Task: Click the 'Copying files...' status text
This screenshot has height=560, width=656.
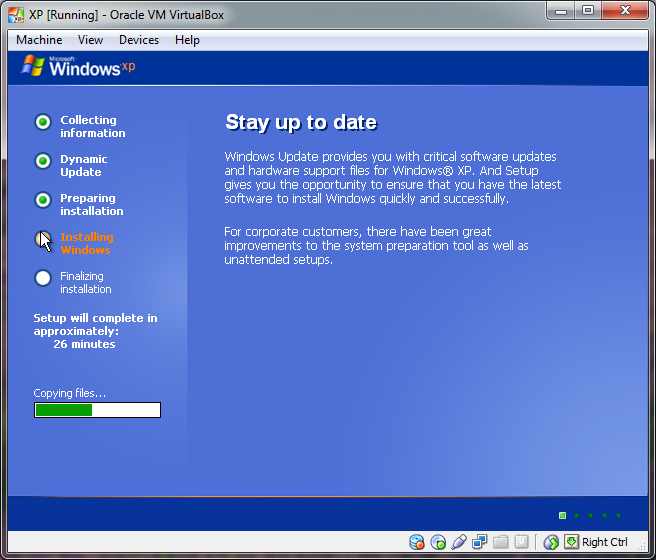Action: pyautogui.click(x=69, y=393)
